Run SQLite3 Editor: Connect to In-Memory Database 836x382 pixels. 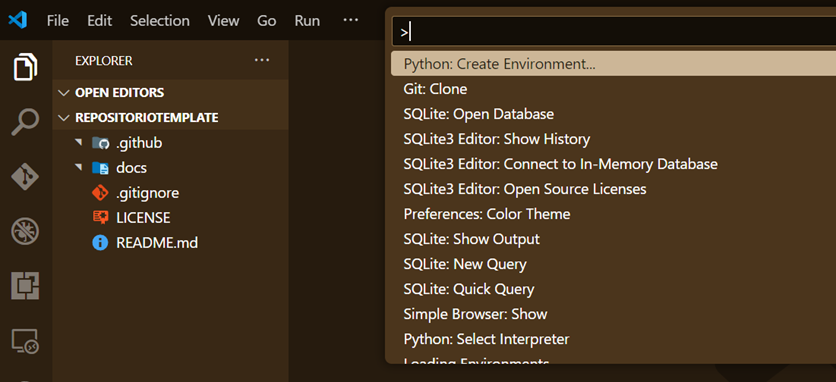[x=614, y=164]
